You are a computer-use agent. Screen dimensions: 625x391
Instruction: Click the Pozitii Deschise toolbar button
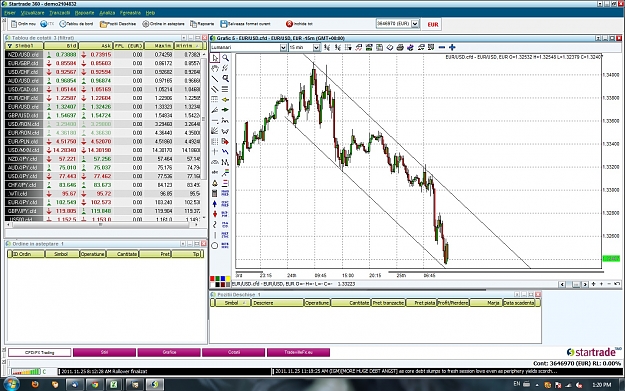[x=118, y=24]
